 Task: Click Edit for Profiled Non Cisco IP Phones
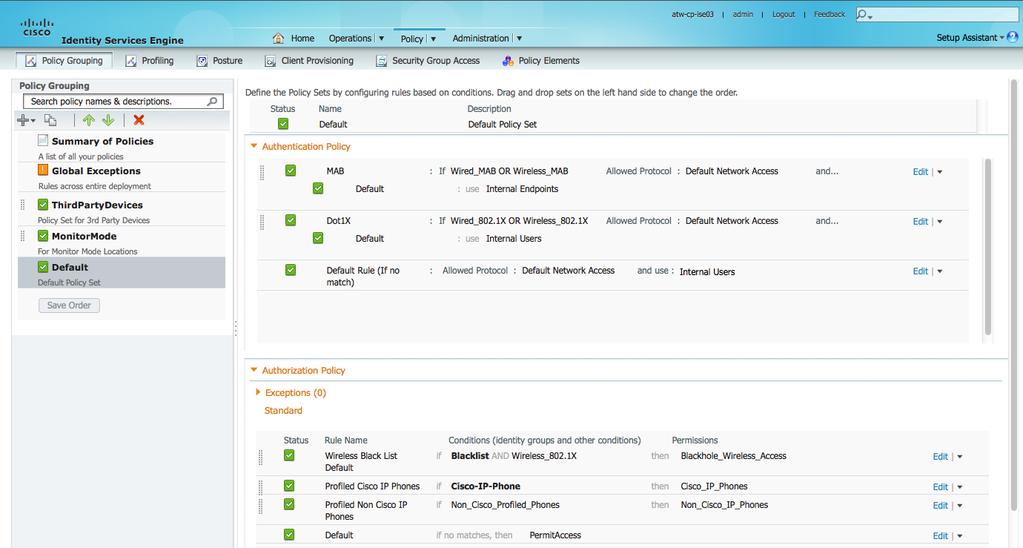click(940, 505)
